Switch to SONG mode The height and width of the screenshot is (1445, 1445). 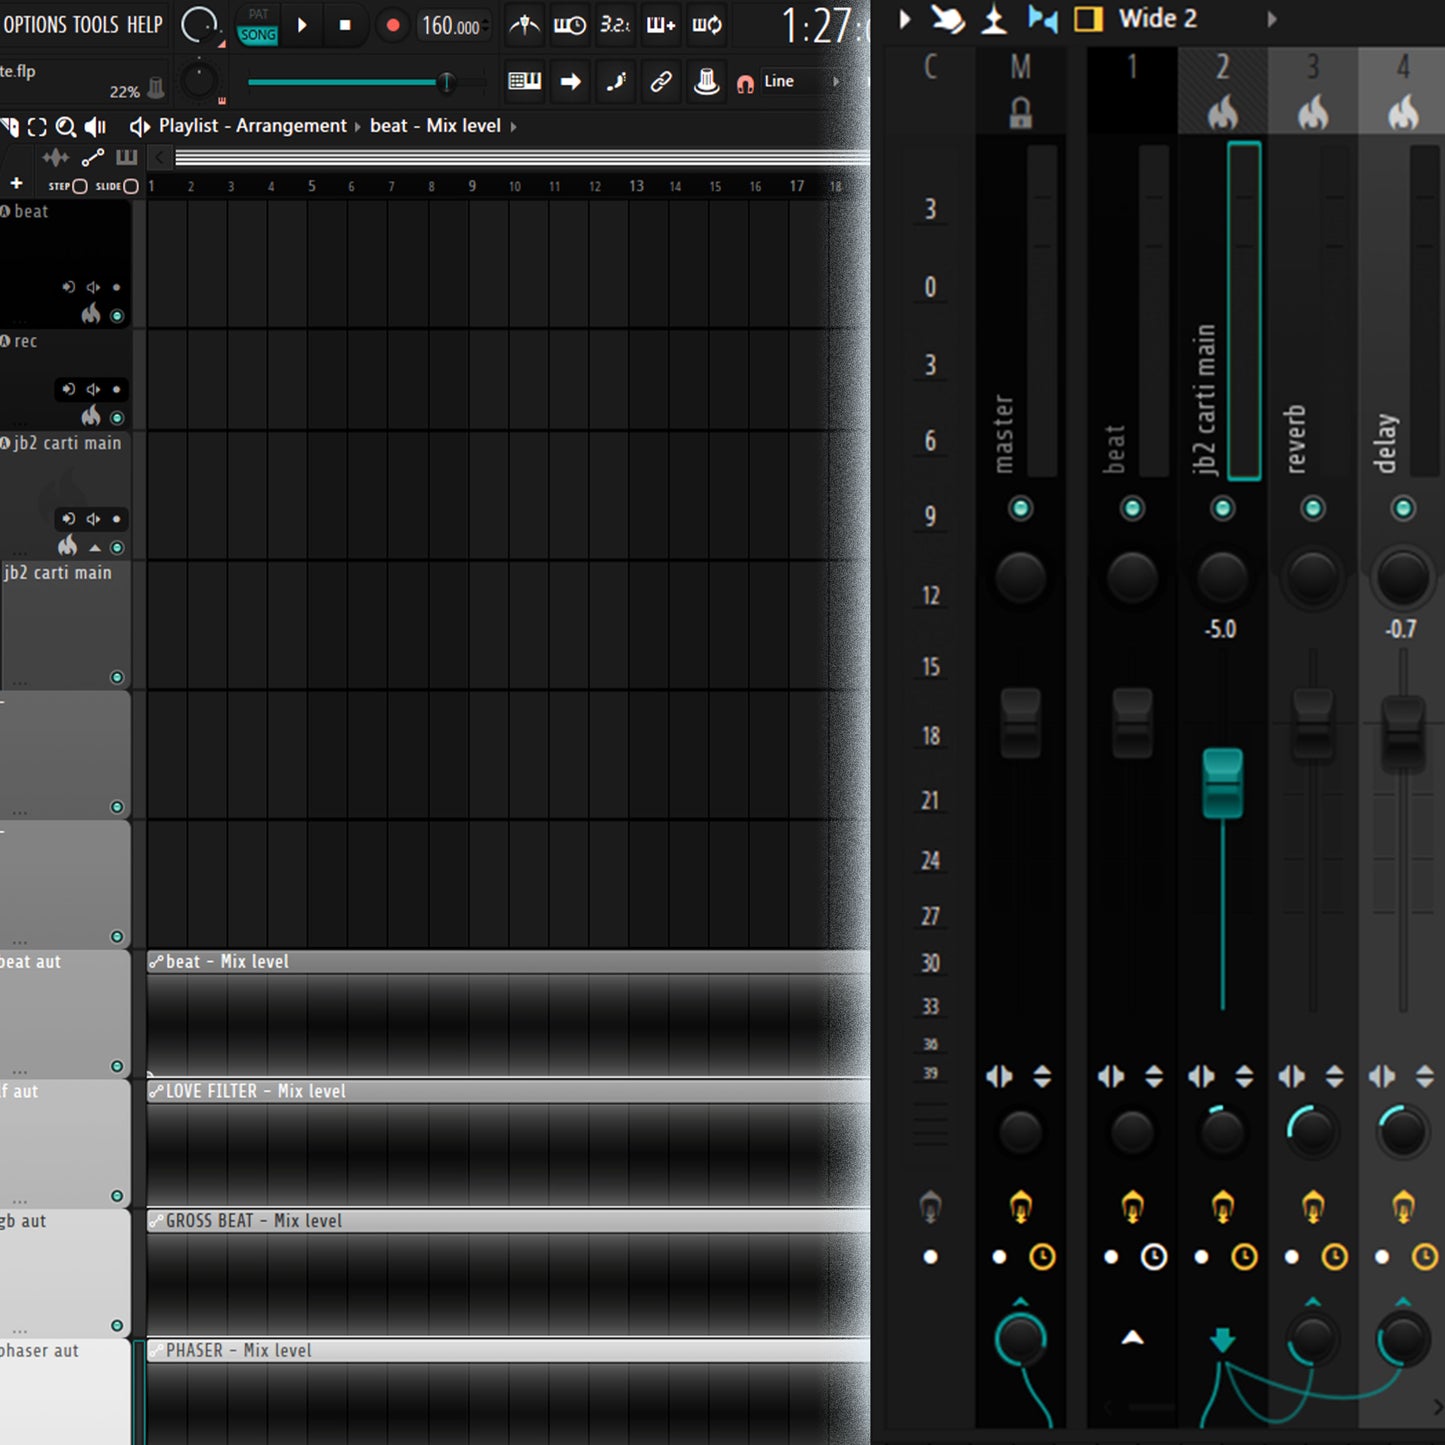pyautogui.click(x=258, y=35)
